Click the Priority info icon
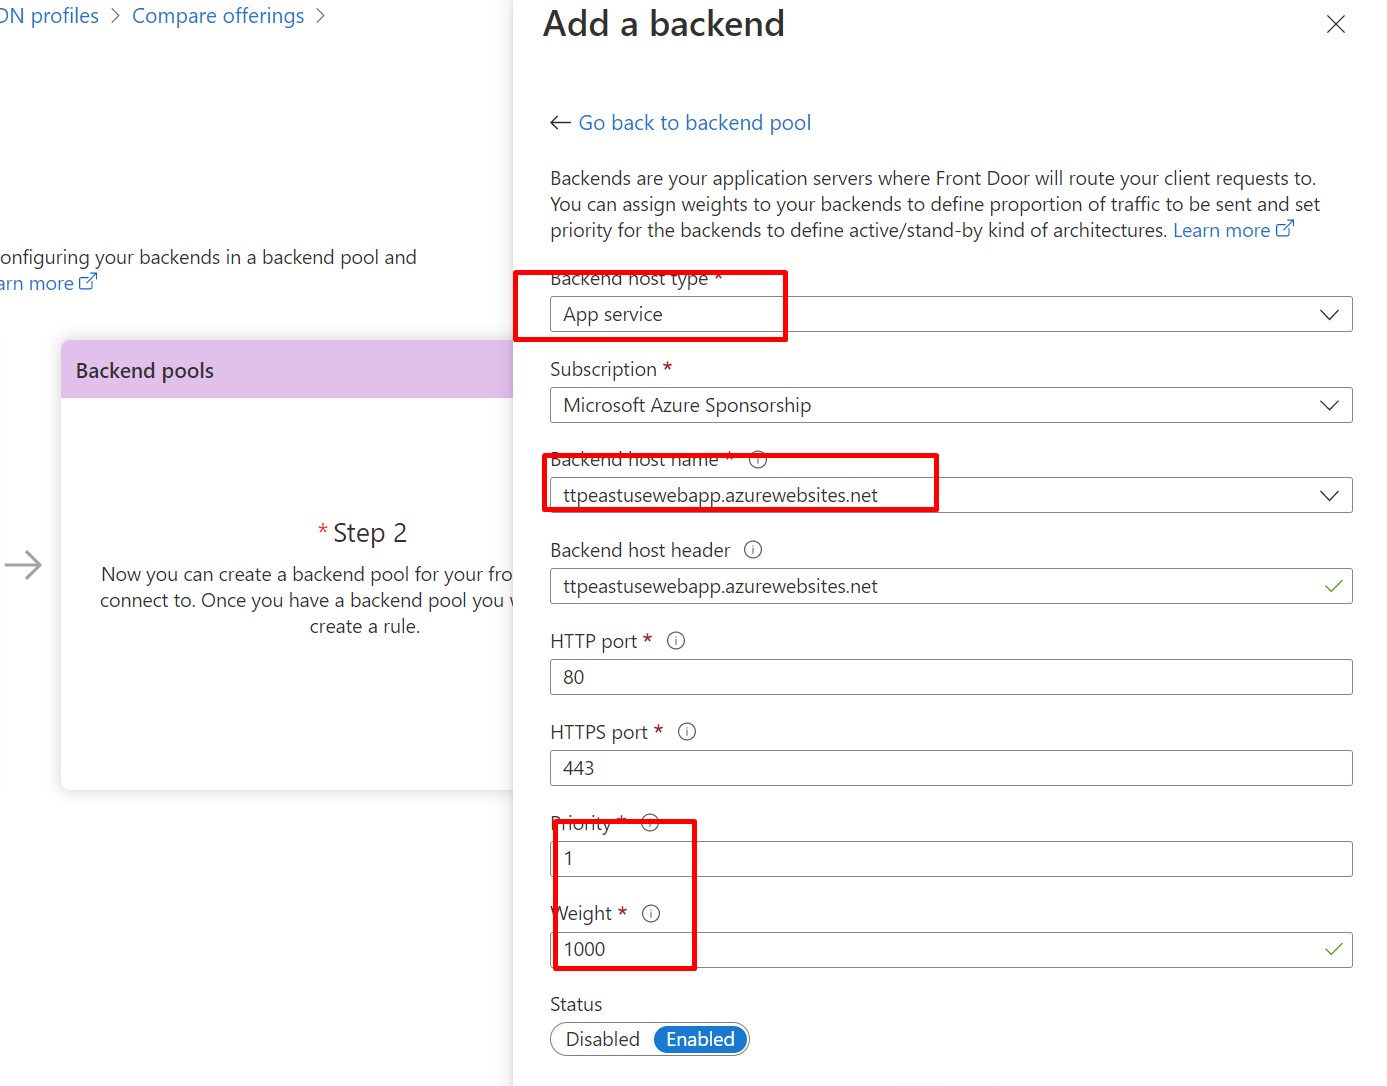 tap(650, 823)
